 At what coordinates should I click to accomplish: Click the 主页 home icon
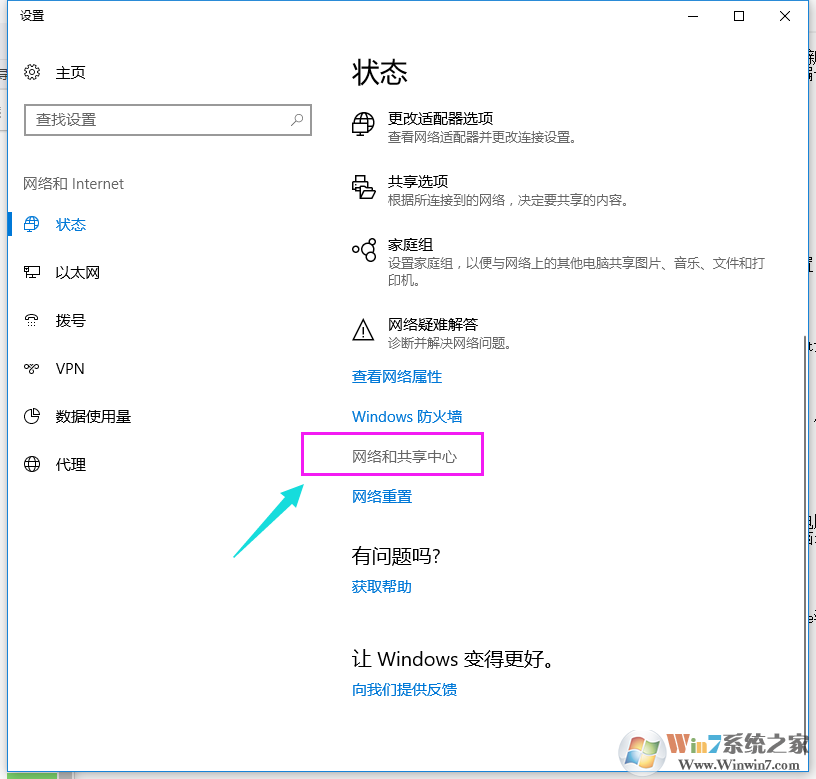point(32,73)
